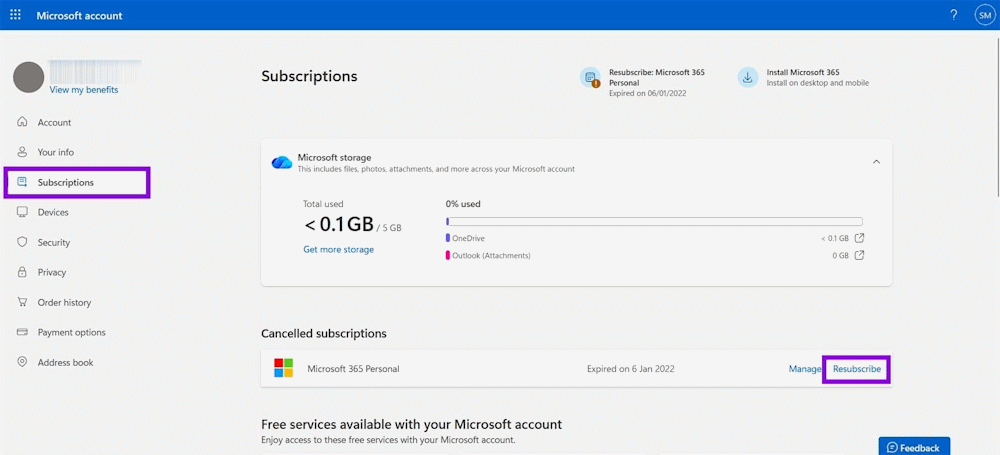Click the Subscriptions sidebar icon

coord(22,182)
